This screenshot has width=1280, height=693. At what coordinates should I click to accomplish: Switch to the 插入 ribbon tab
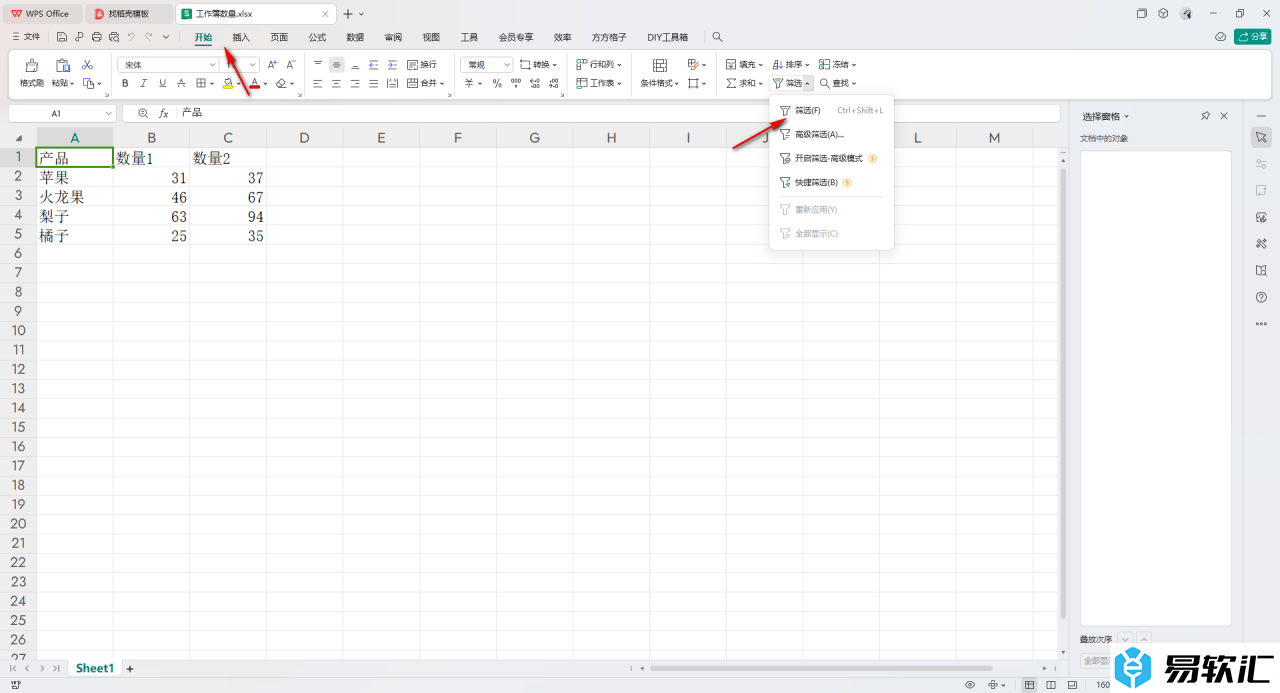point(241,37)
